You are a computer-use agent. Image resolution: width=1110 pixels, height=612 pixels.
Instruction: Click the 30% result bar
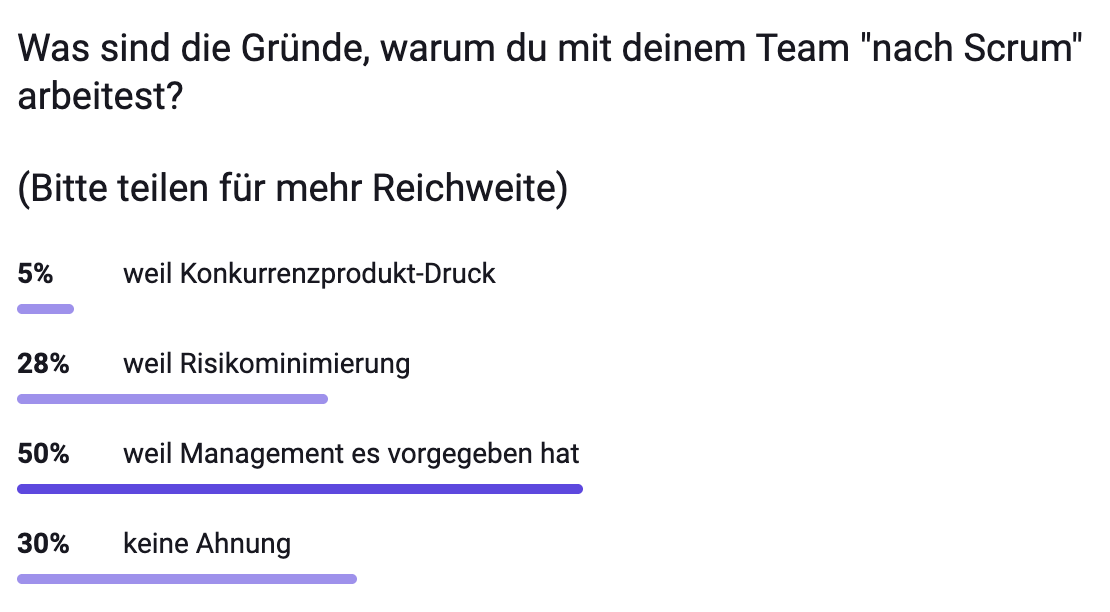click(187, 578)
